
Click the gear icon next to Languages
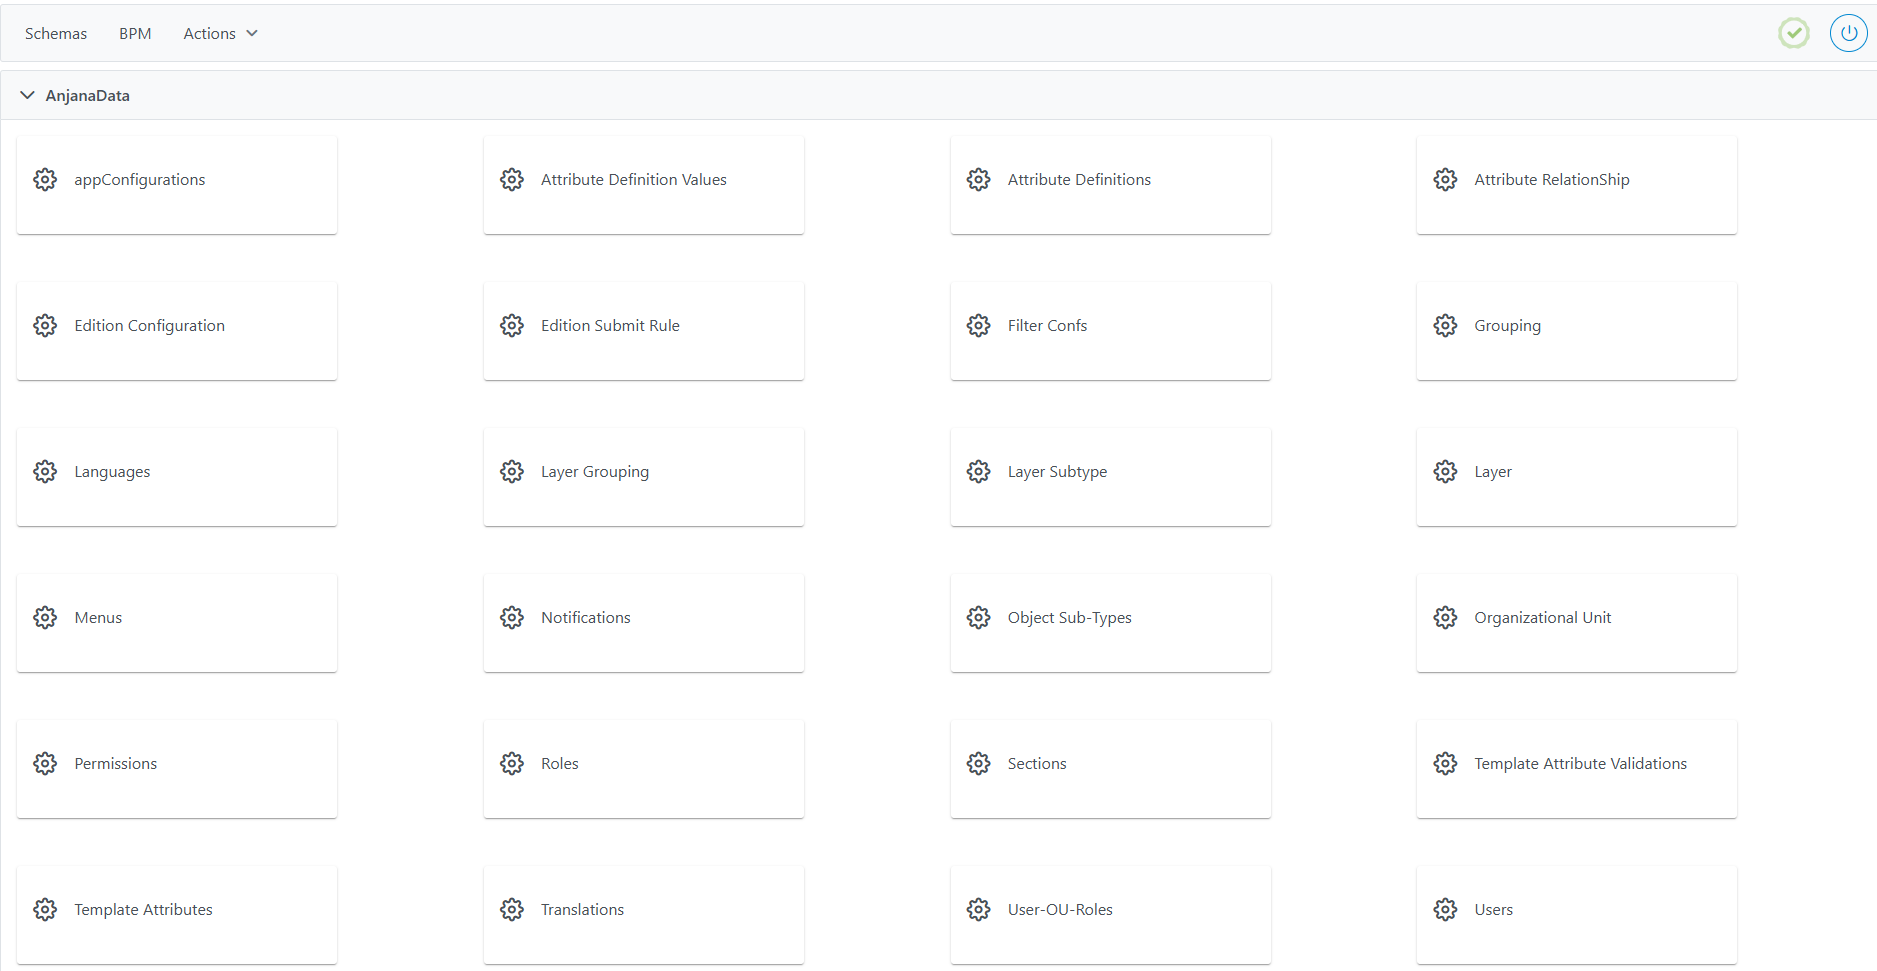tap(45, 472)
